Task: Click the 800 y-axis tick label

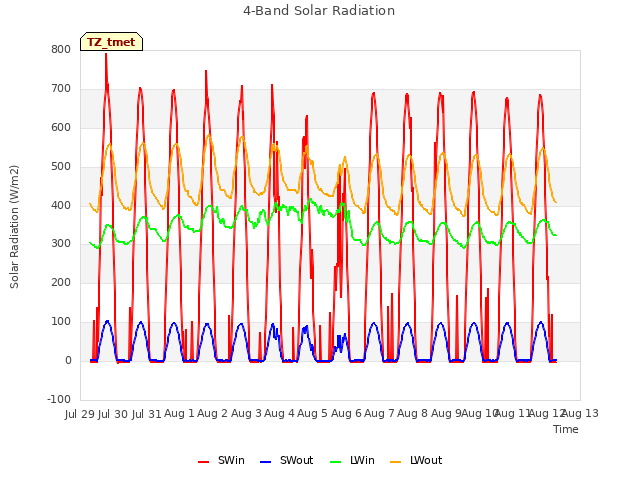Action: tap(61, 50)
